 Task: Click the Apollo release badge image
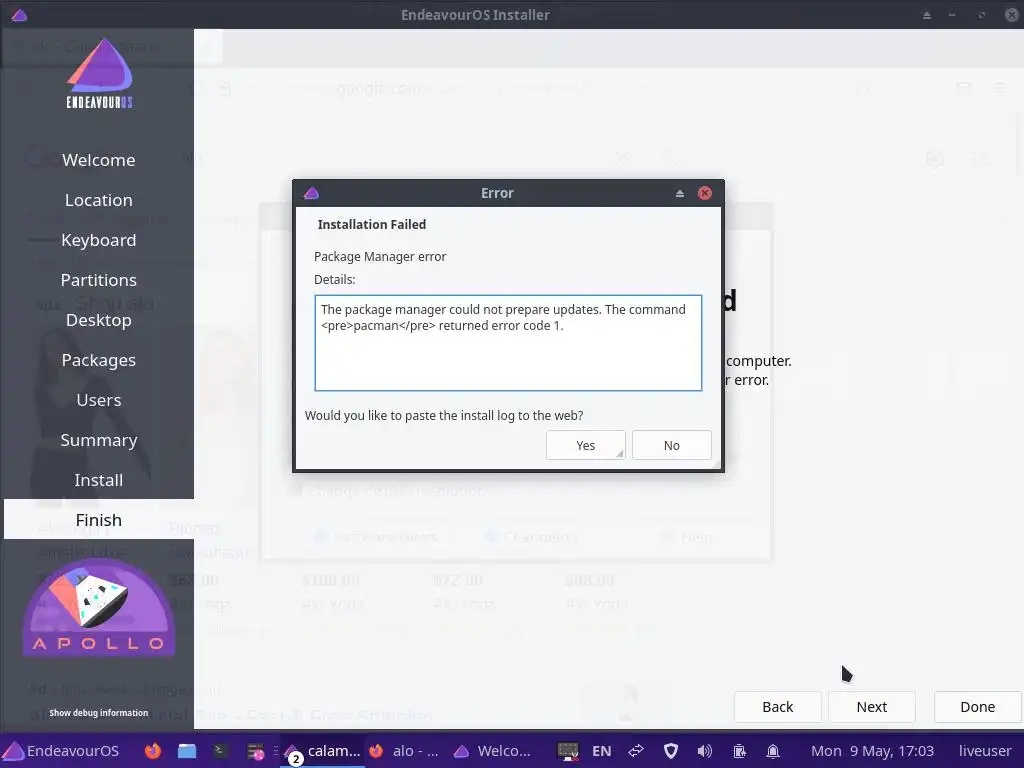click(99, 607)
